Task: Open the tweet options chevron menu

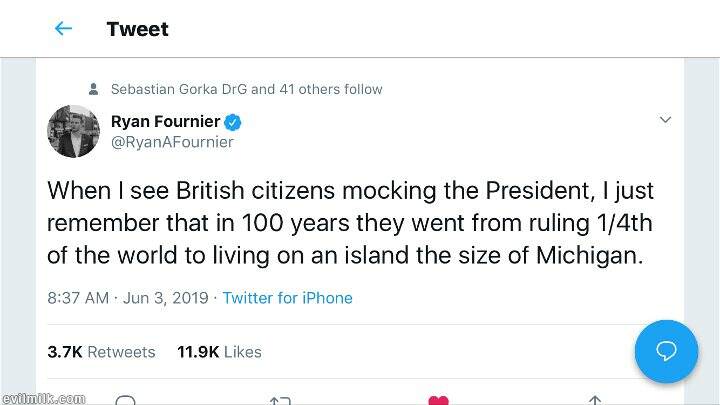Action: (x=665, y=120)
